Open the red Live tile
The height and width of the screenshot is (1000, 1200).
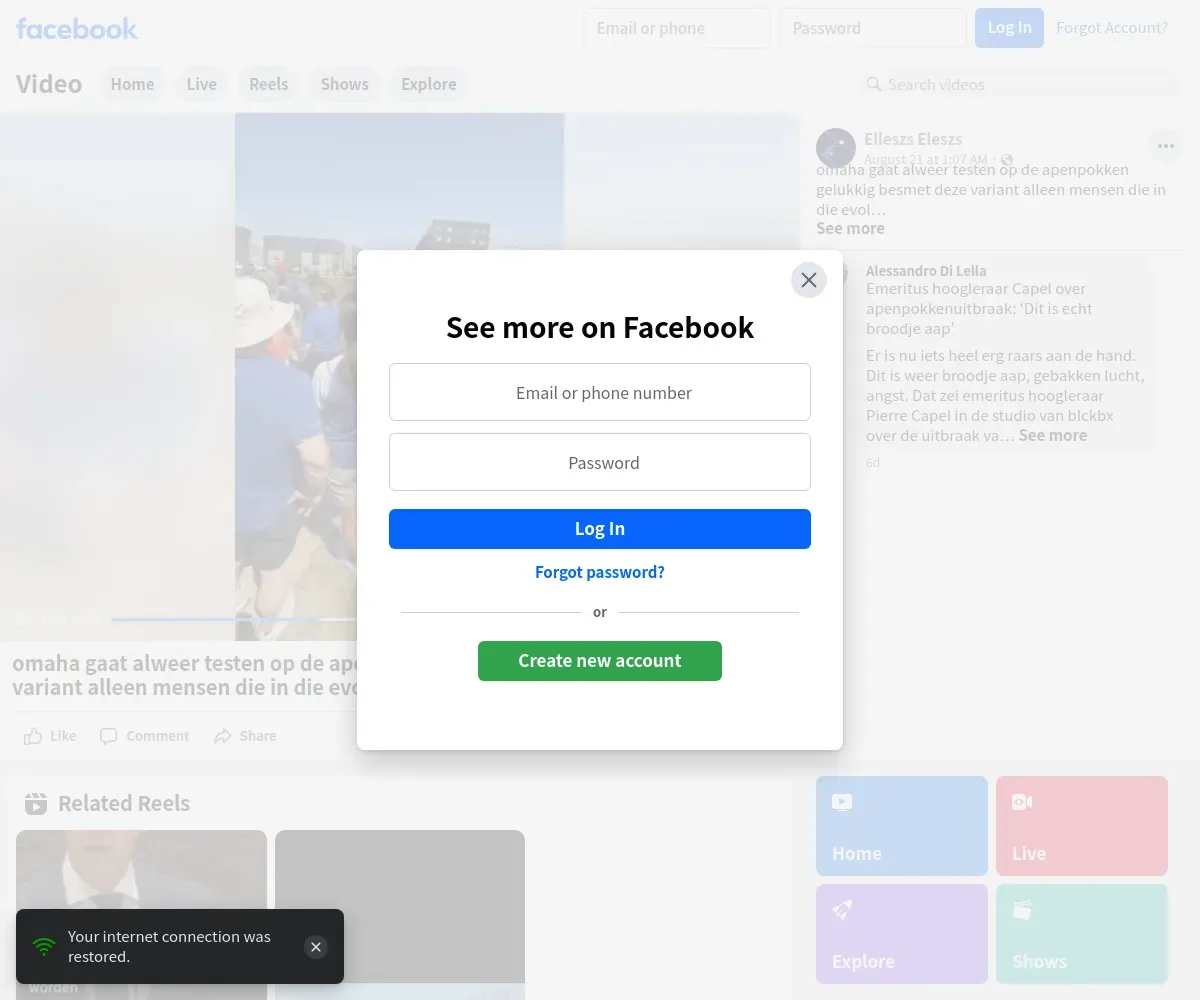coord(1082,826)
